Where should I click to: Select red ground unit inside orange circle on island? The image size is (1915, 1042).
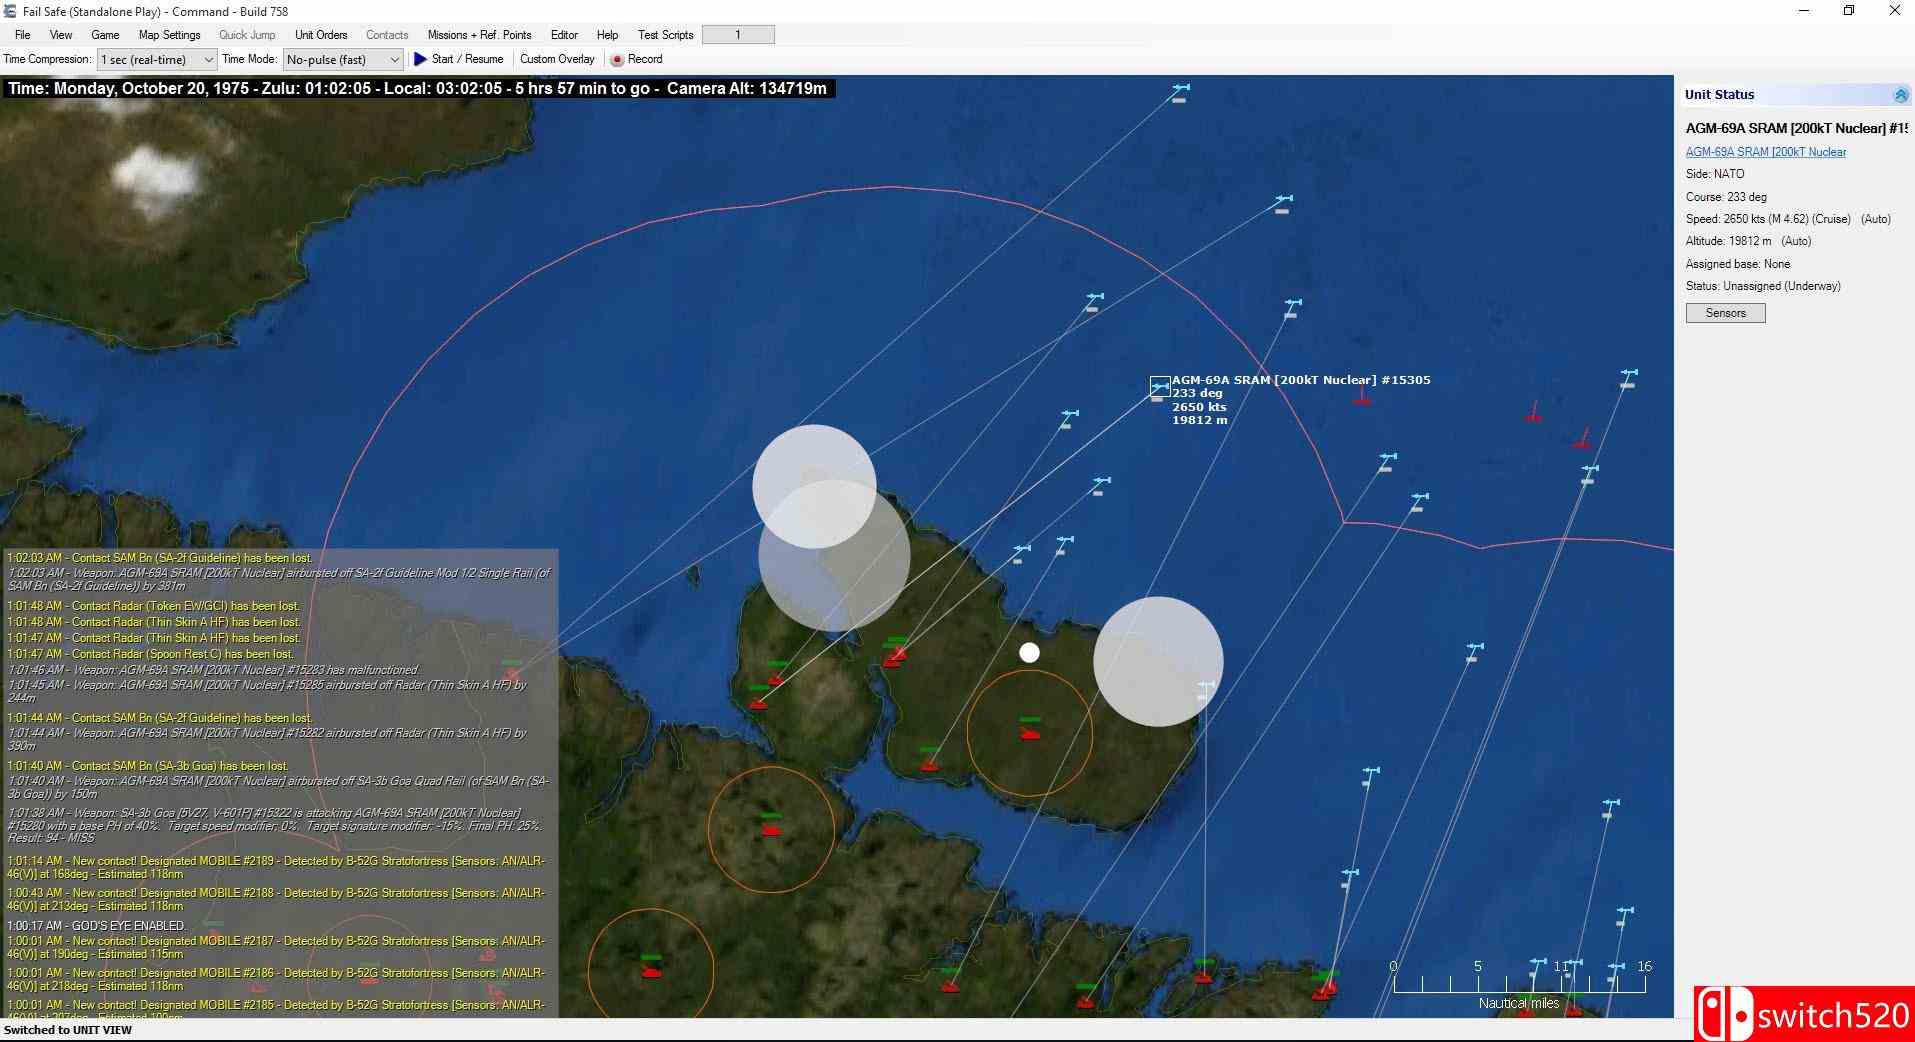1029,732
